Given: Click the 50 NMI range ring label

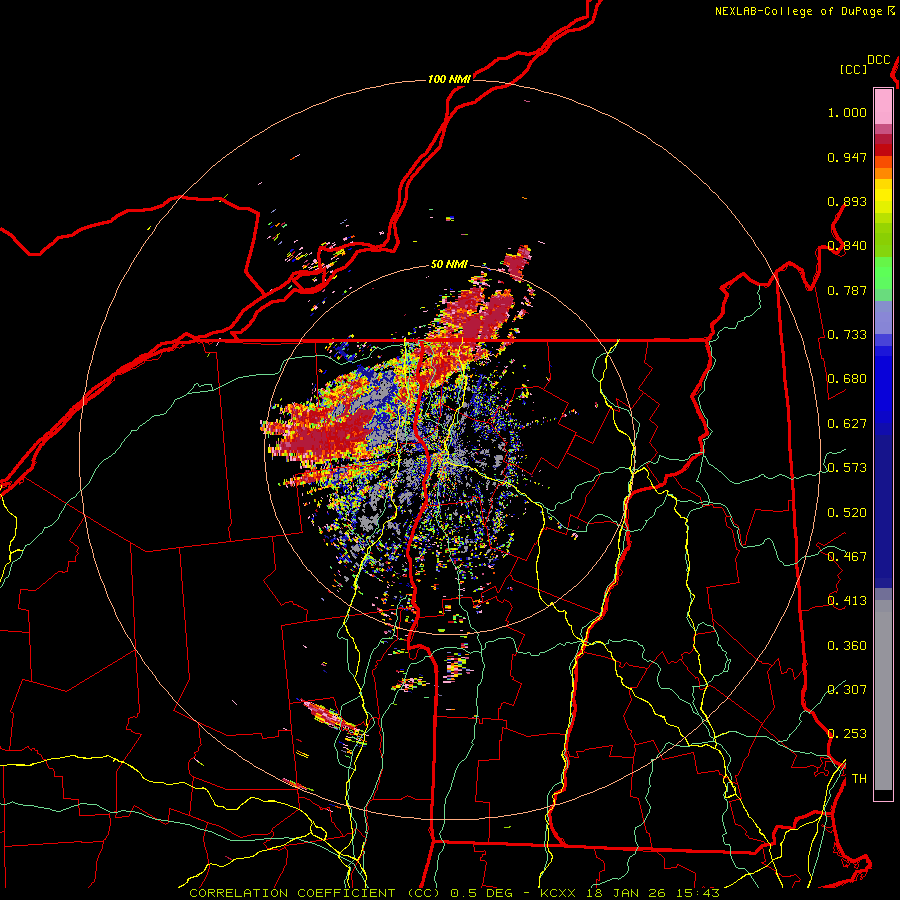Looking at the screenshot, I should pos(449,265).
